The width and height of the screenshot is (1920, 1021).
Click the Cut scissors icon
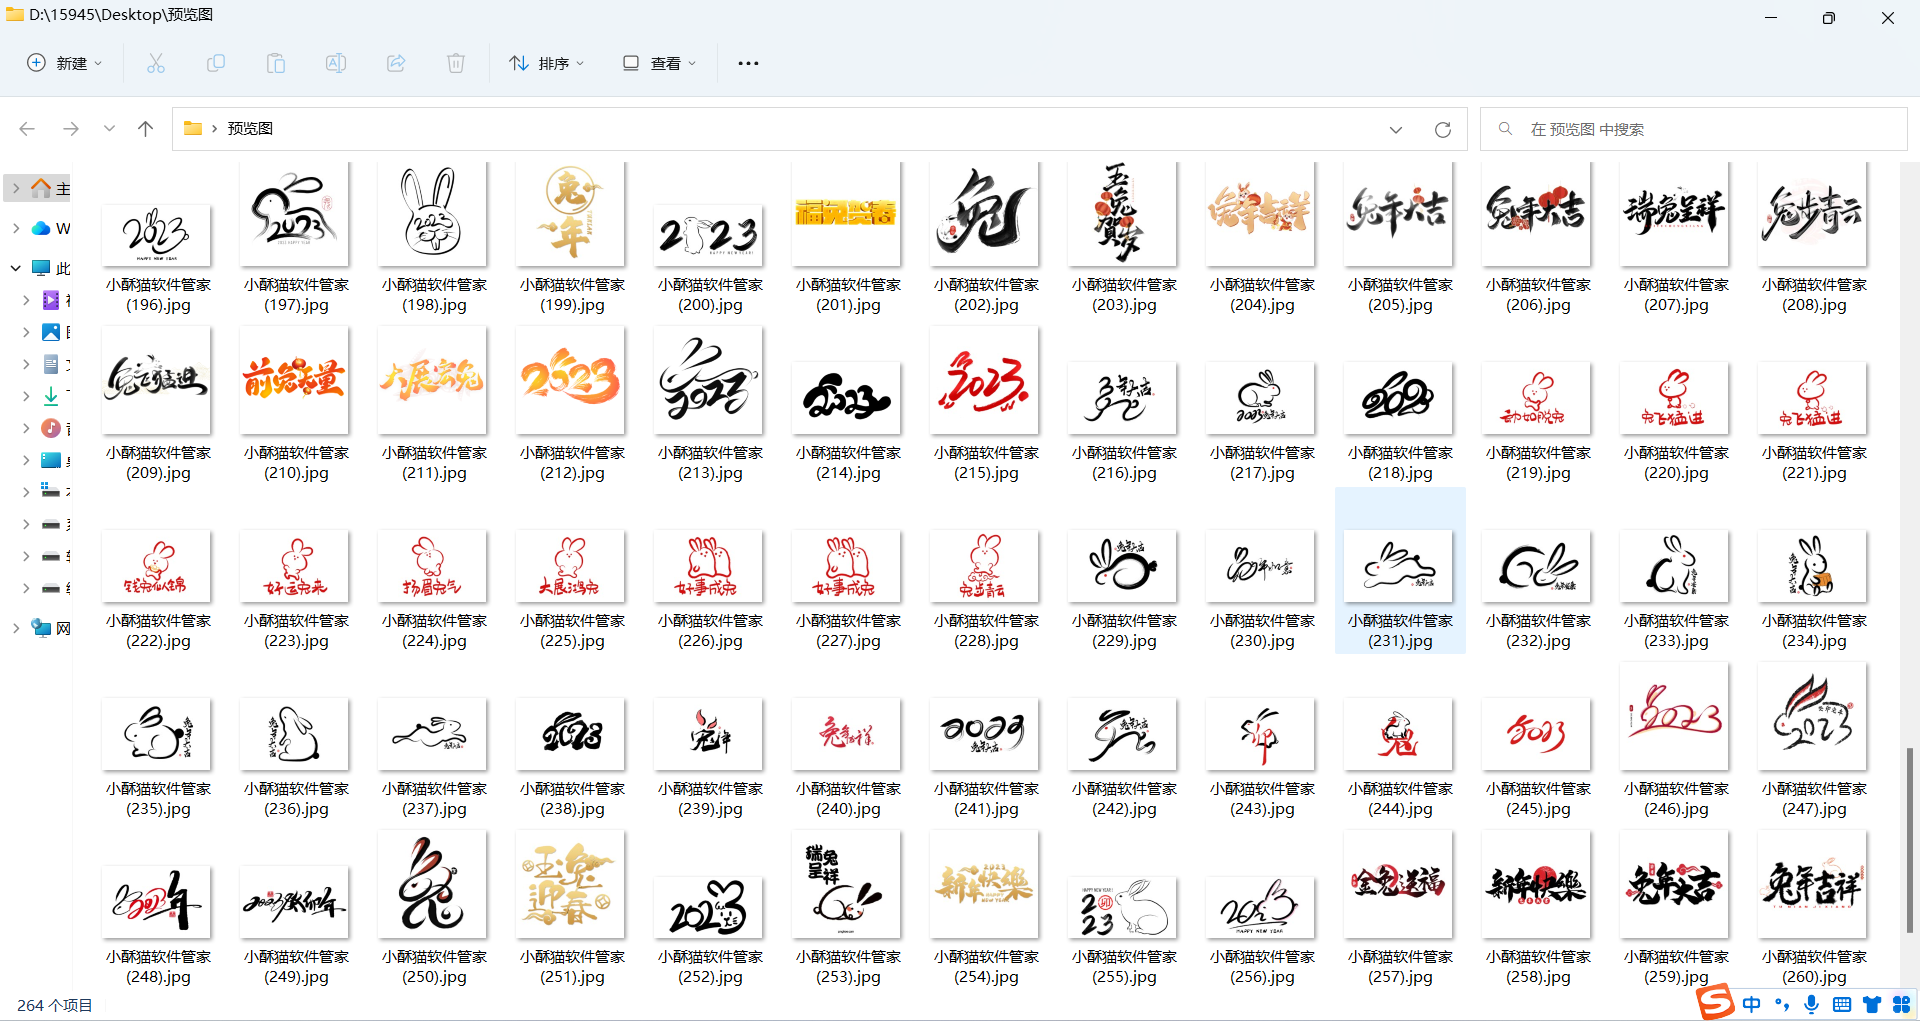pos(156,63)
